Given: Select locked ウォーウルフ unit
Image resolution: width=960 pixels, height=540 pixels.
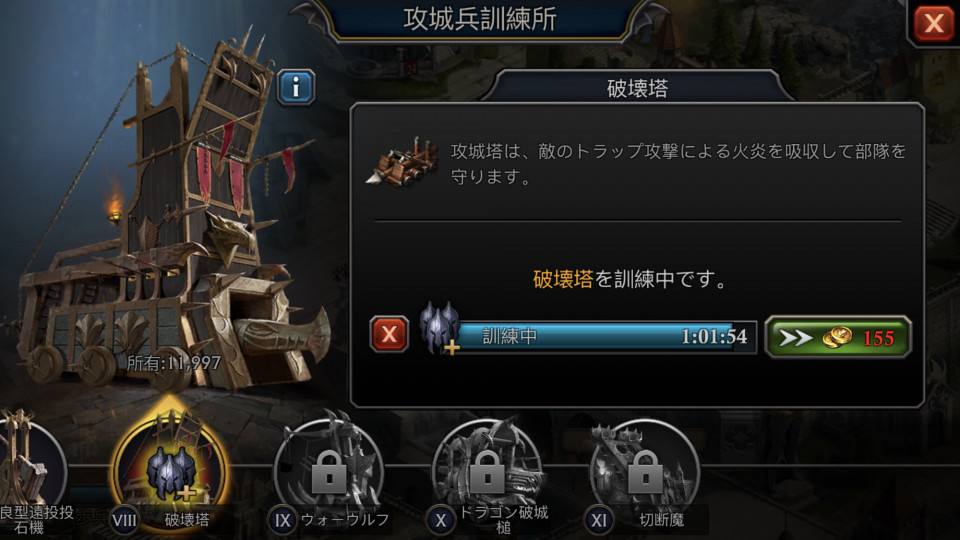Looking at the screenshot, I should (329, 471).
